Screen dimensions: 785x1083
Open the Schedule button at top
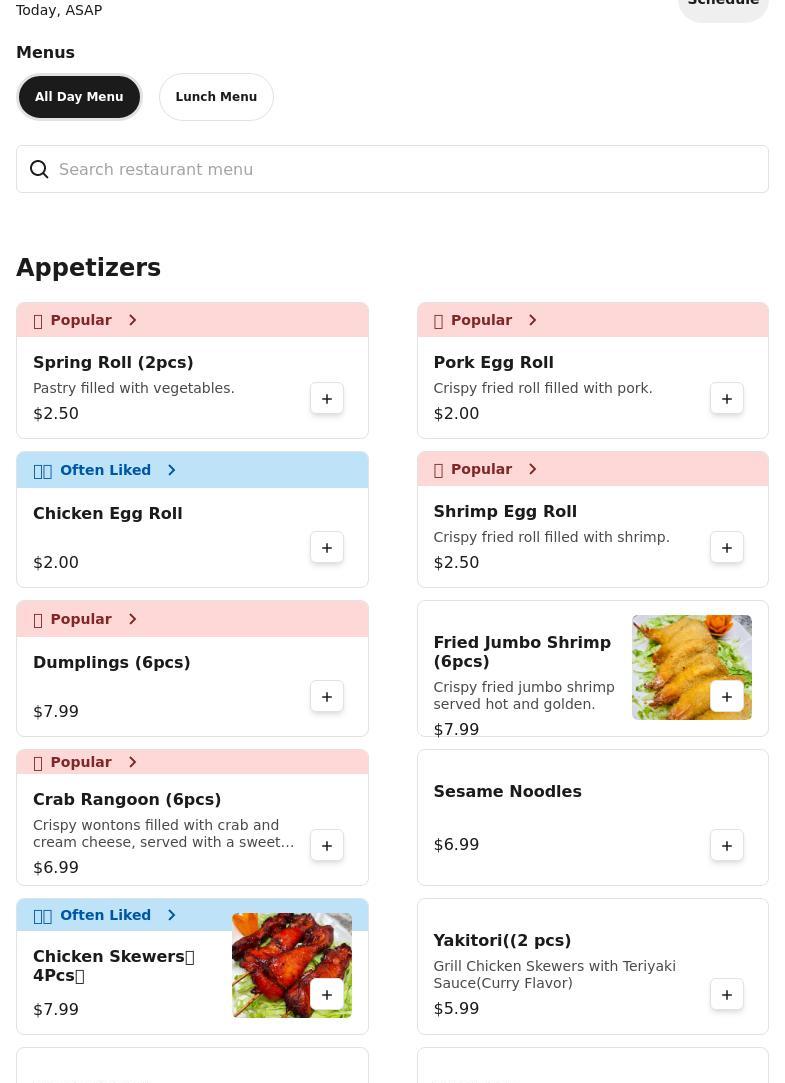click(x=724, y=6)
